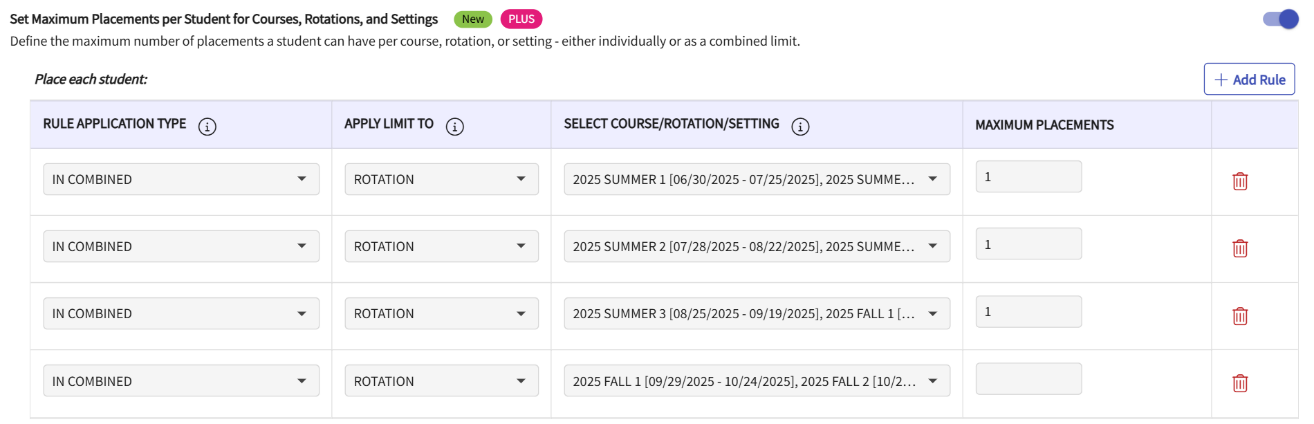Click first row's Maximum Placements field
Screen dimensions: 1314x424
[x=1028, y=177]
